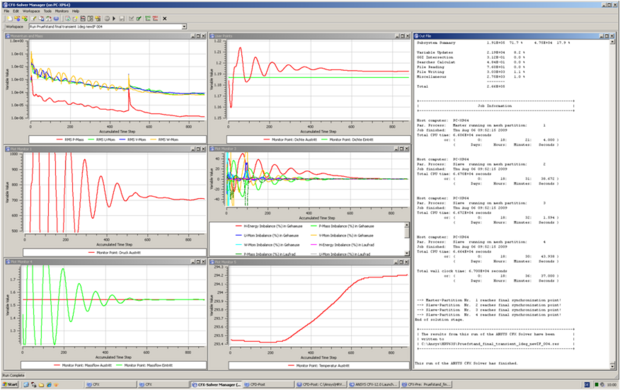Click the pencil edit definition file icon
The image size is (620, 390).
click(x=33, y=19)
